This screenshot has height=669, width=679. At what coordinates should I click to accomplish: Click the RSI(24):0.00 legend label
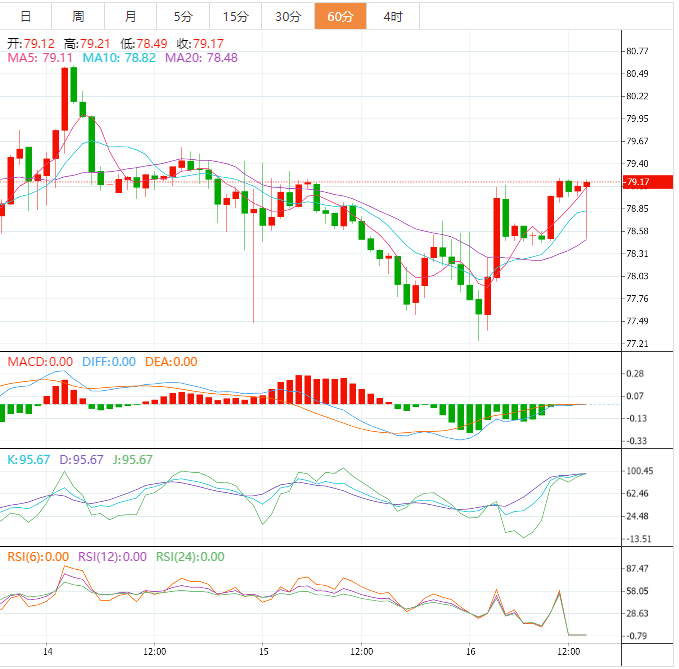(188, 557)
